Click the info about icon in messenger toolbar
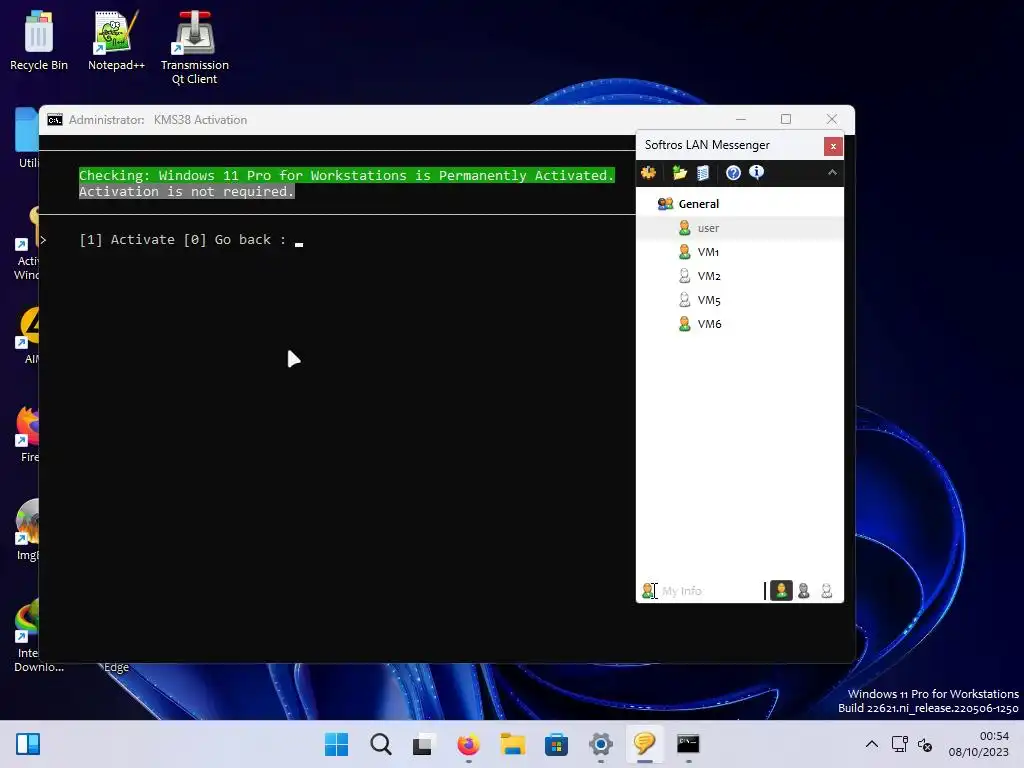 click(756, 172)
